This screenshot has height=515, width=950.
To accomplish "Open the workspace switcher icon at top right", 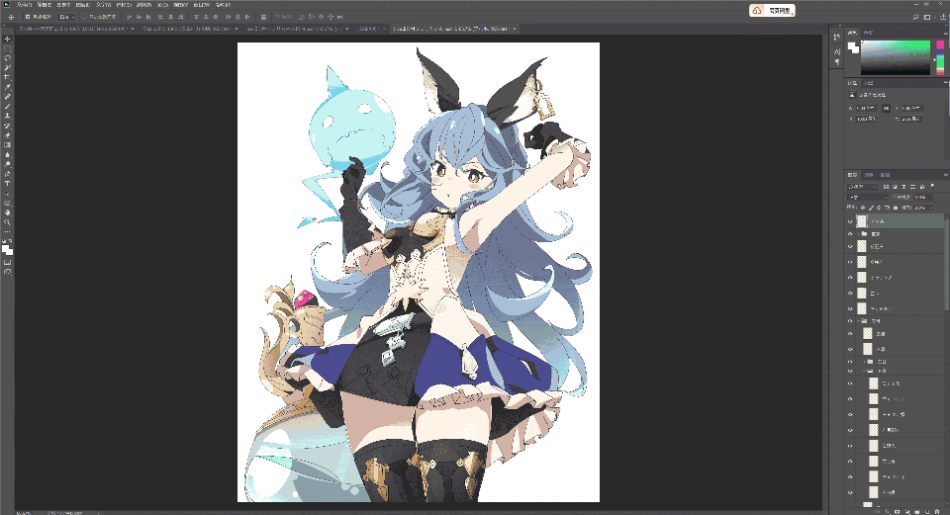I will (x=927, y=17).
